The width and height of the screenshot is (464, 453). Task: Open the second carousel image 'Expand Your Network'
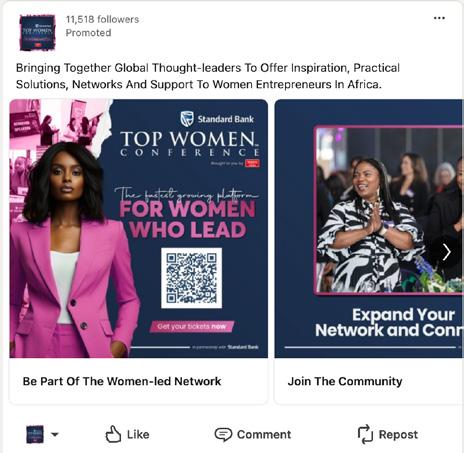point(369,229)
